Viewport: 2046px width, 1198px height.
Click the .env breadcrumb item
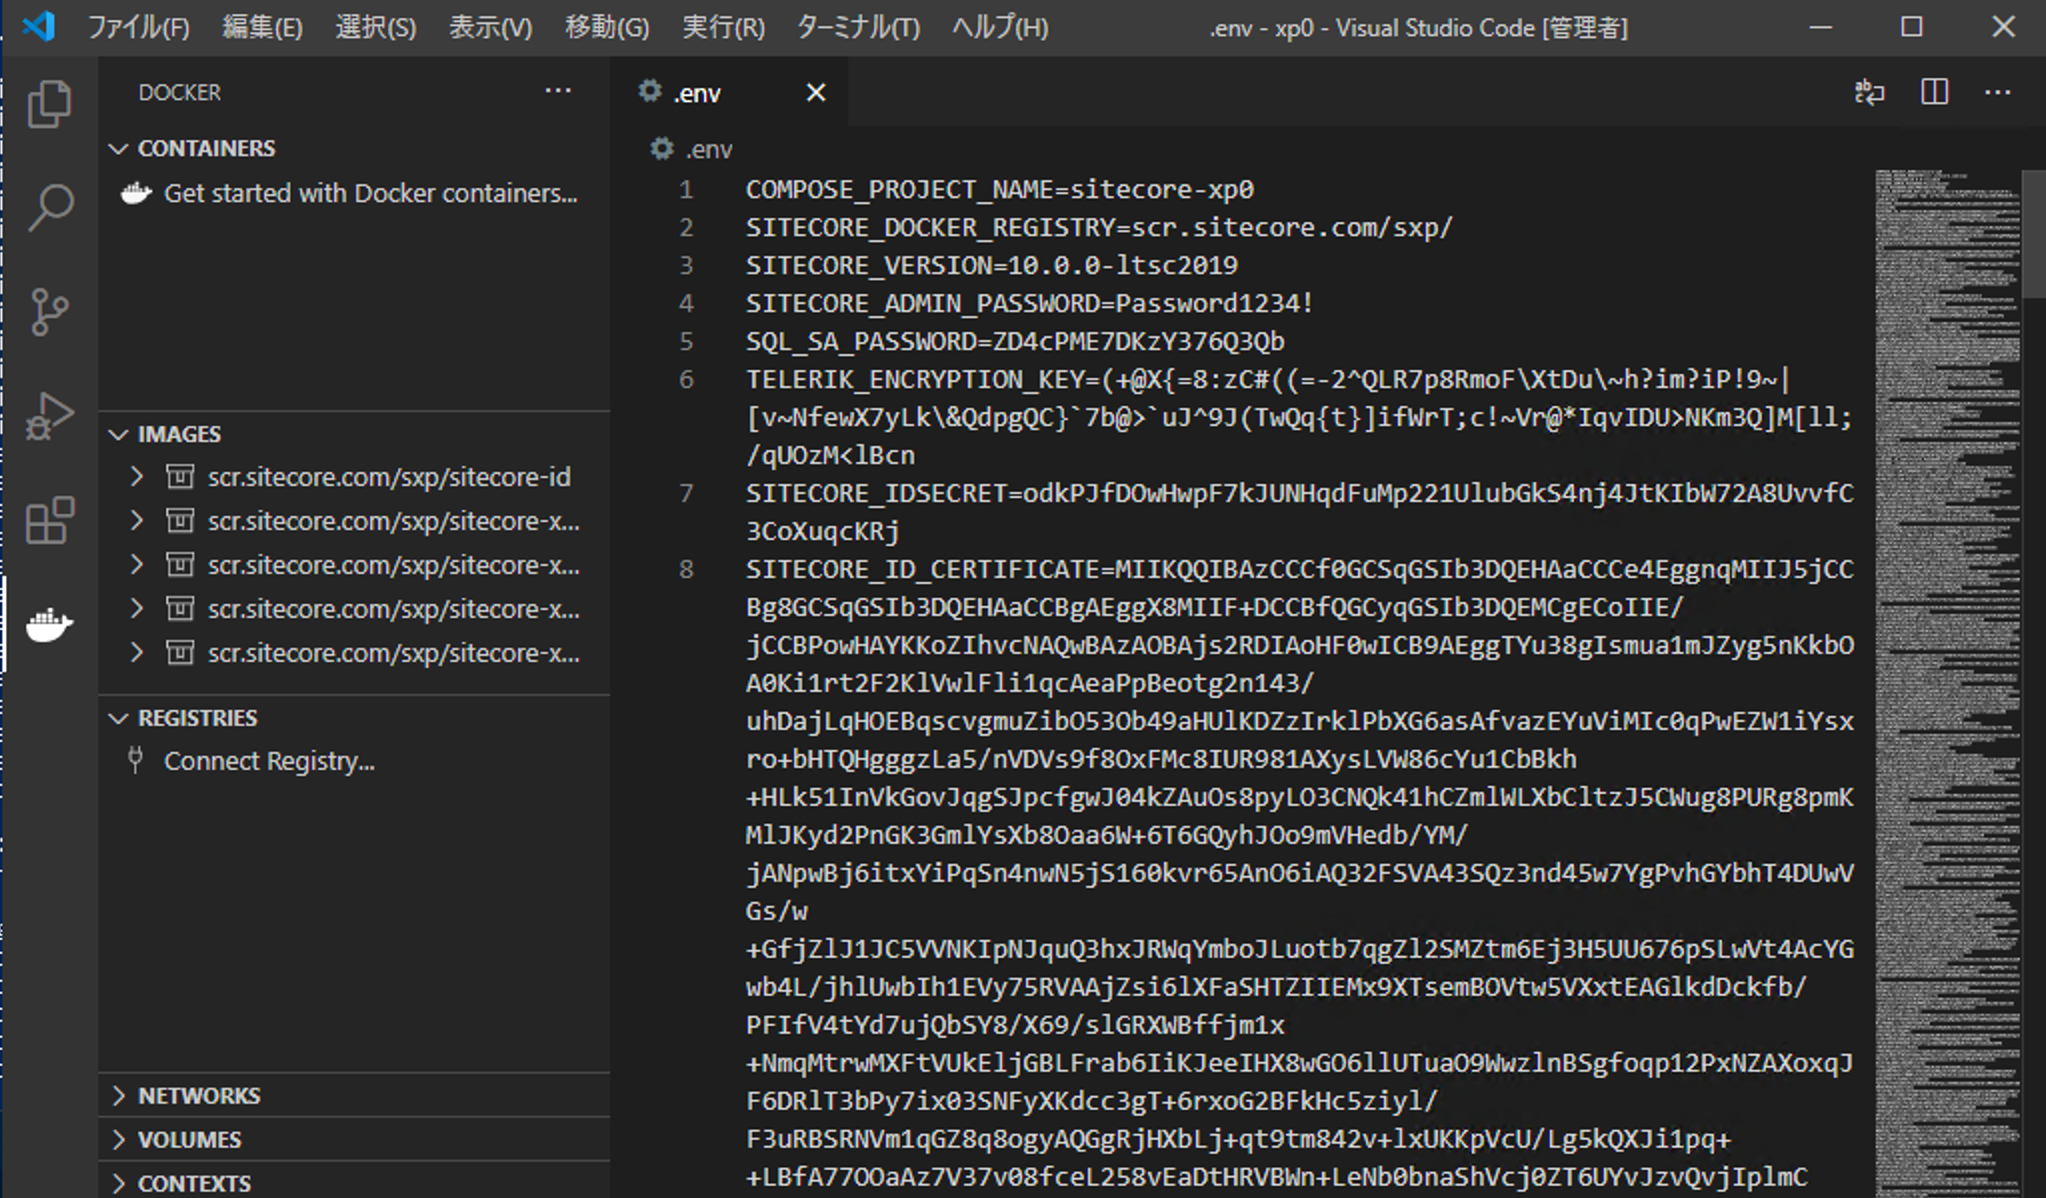tap(709, 149)
